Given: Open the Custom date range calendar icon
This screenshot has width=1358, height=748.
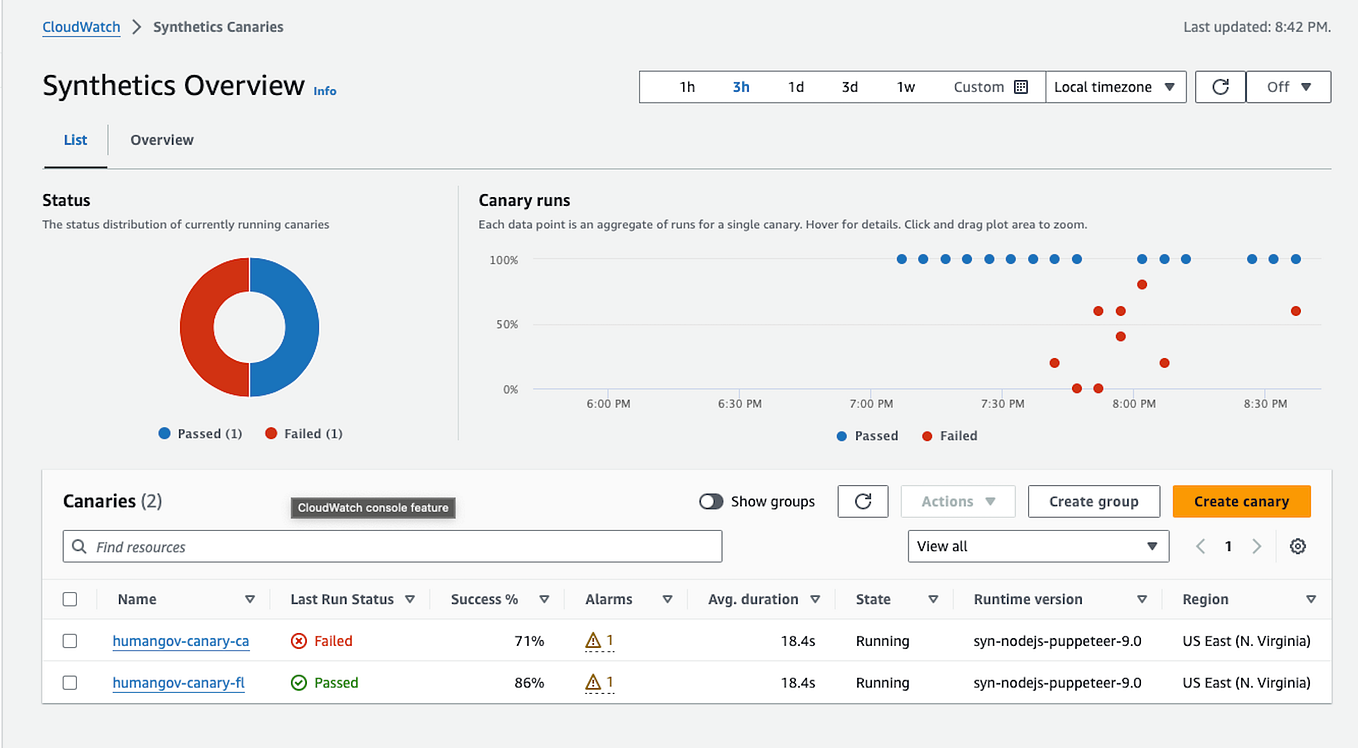Looking at the screenshot, I should point(1021,87).
